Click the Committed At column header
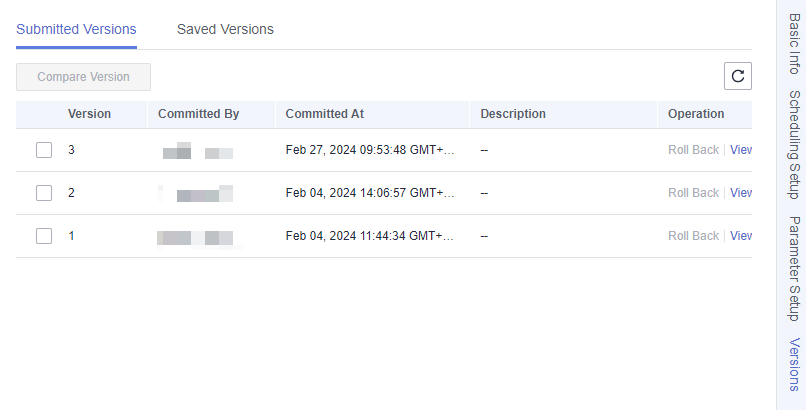The image size is (806, 410). click(x=324, y=114)
